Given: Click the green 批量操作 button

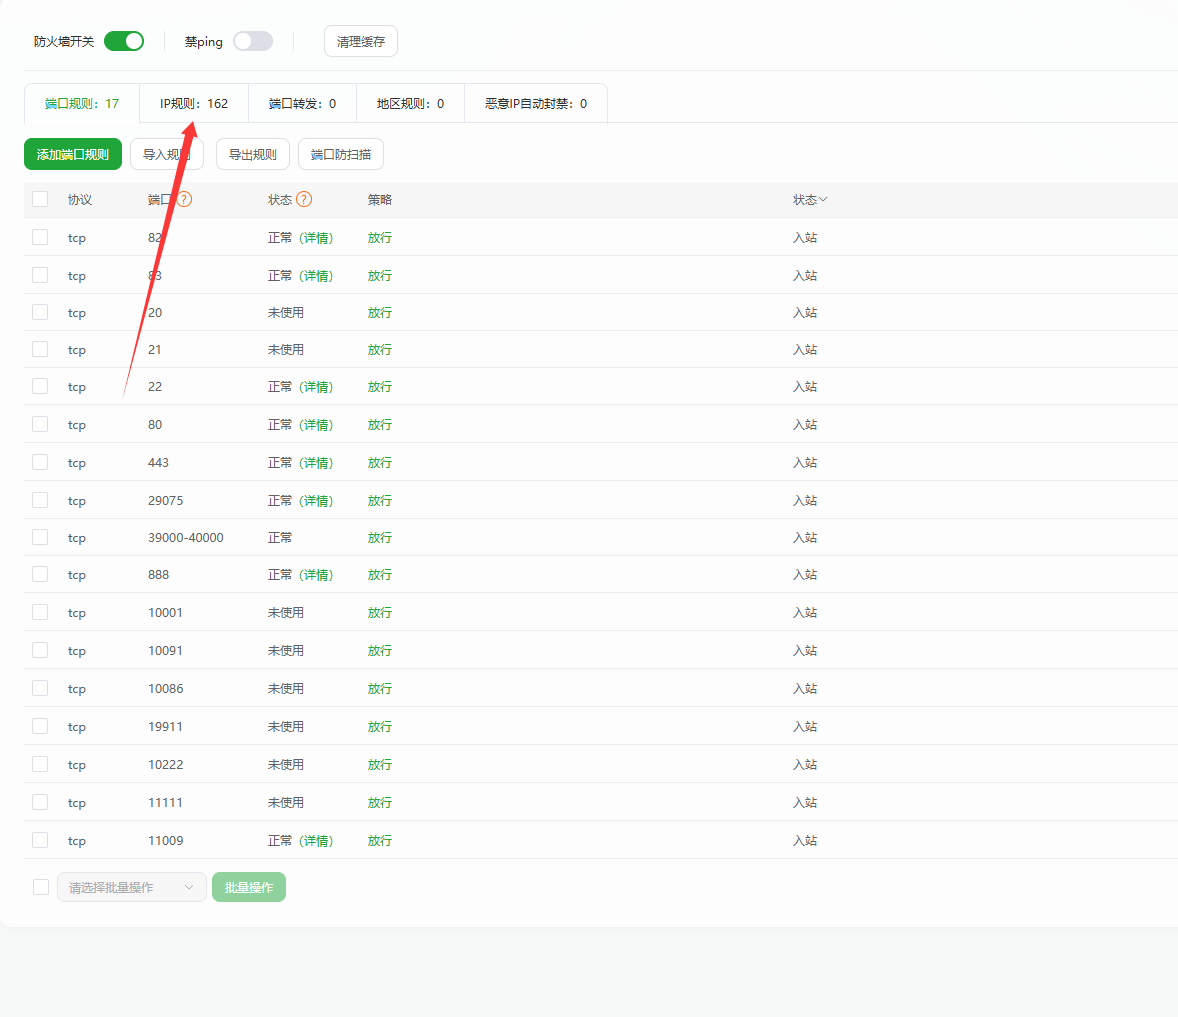Looking at the screenshot, I should coord(249,887).
